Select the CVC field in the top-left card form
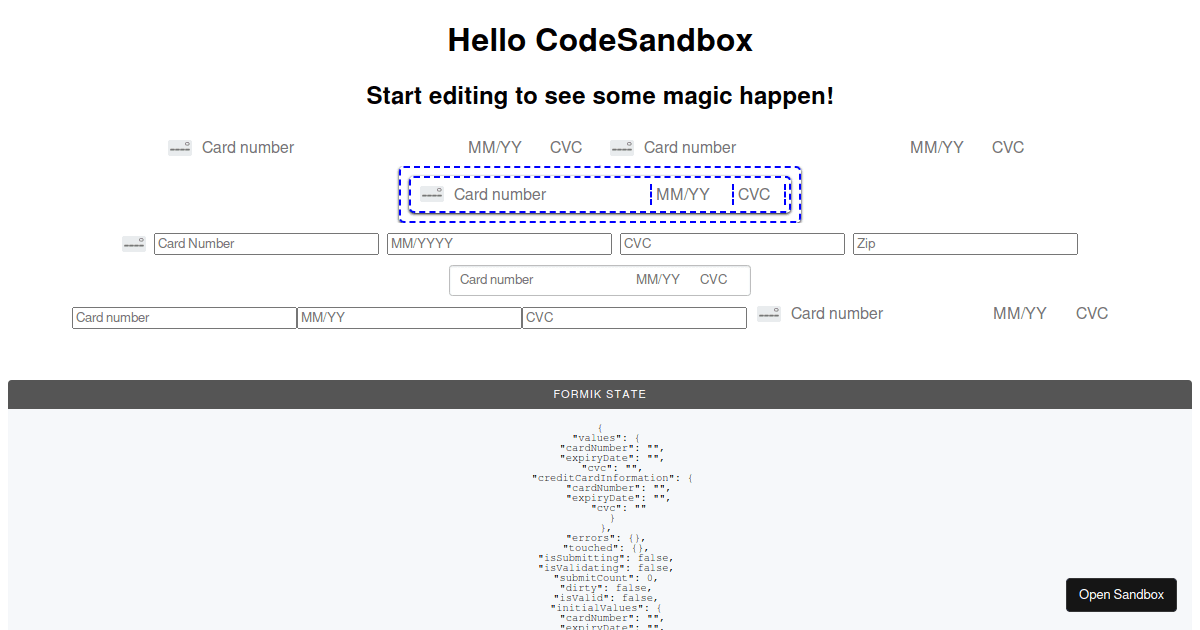The width and height of the screenshot is (1200, 630). [x=566, y=147]
